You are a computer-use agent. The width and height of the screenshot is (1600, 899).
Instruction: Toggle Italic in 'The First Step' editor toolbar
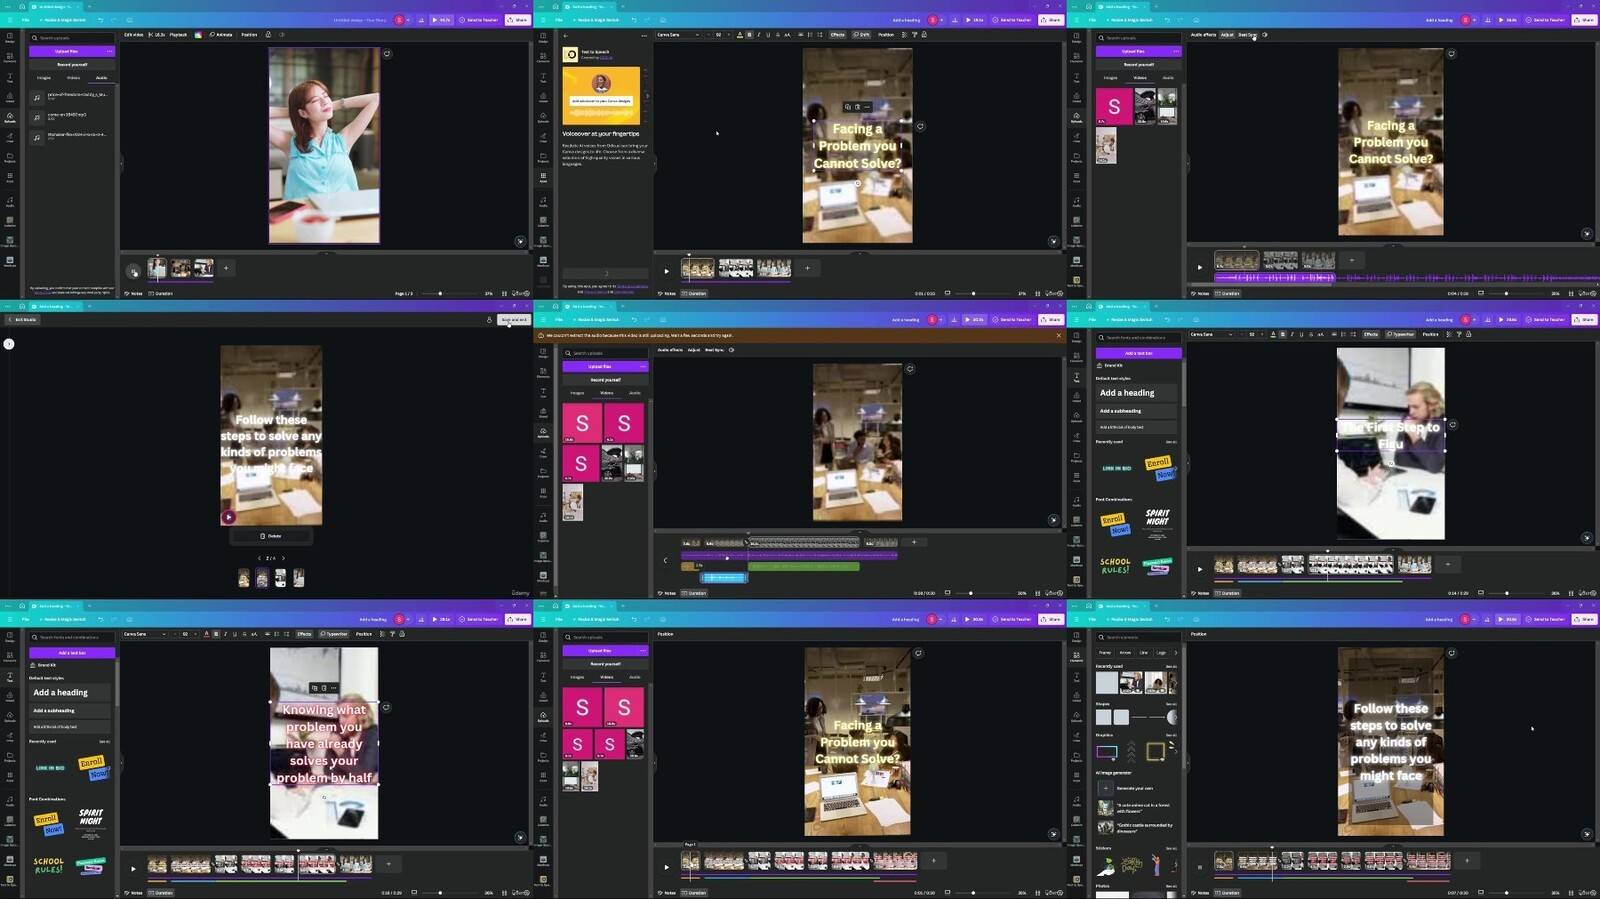1292,334
